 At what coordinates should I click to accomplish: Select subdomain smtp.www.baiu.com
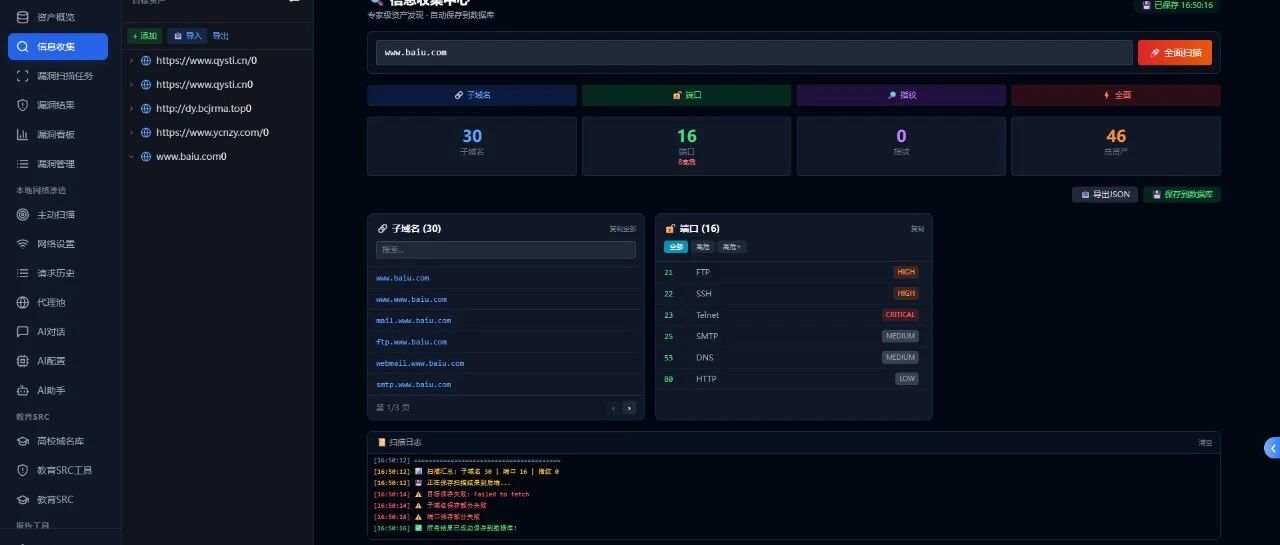413,384
